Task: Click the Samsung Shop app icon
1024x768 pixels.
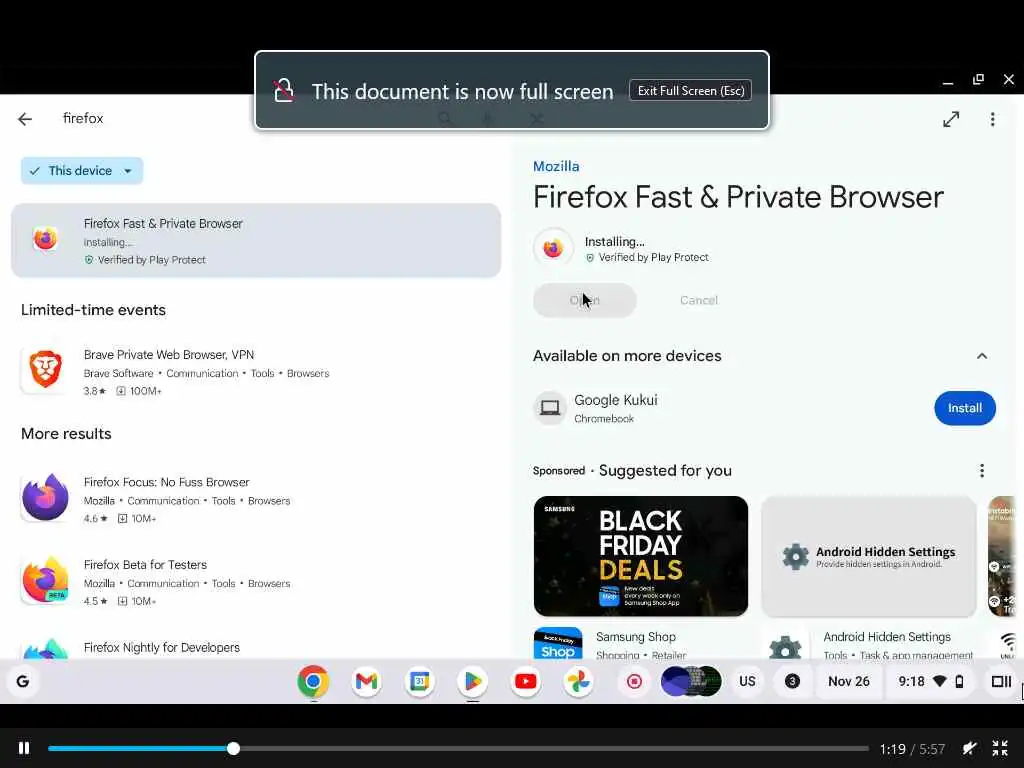Action: pyautogui.click(x=558, y=644)
